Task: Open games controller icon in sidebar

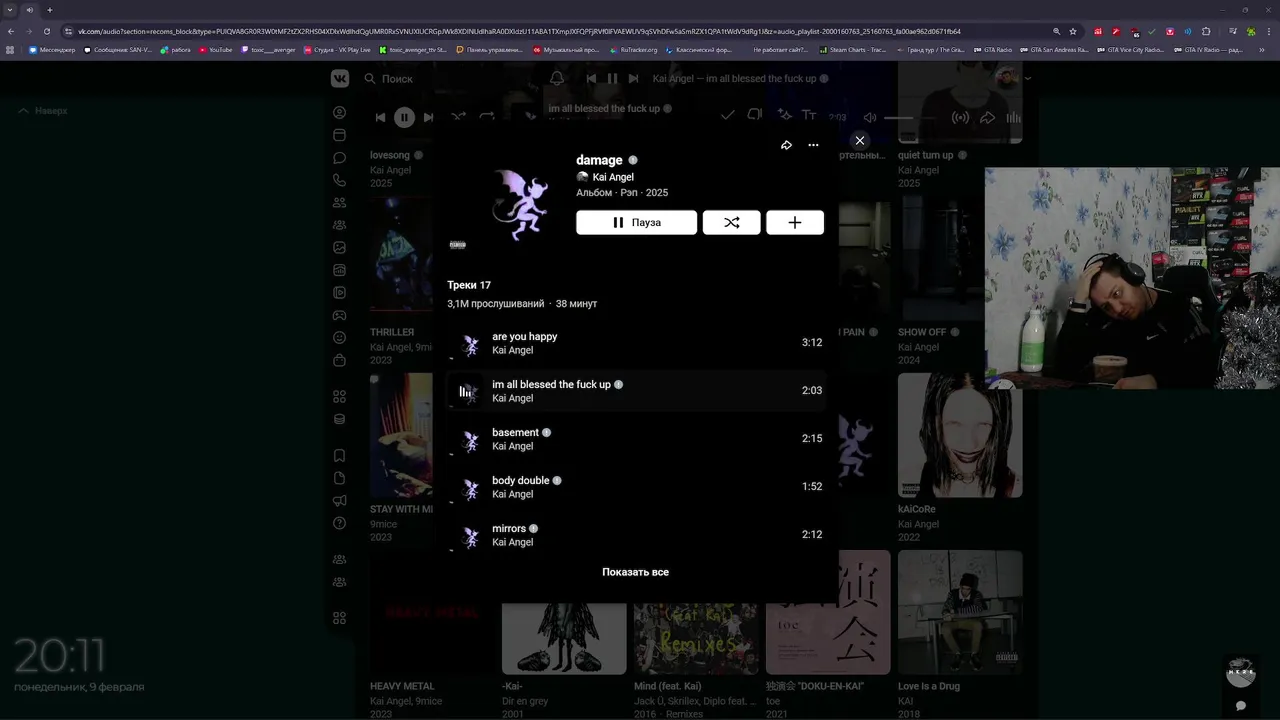Action: coord(340,316)
